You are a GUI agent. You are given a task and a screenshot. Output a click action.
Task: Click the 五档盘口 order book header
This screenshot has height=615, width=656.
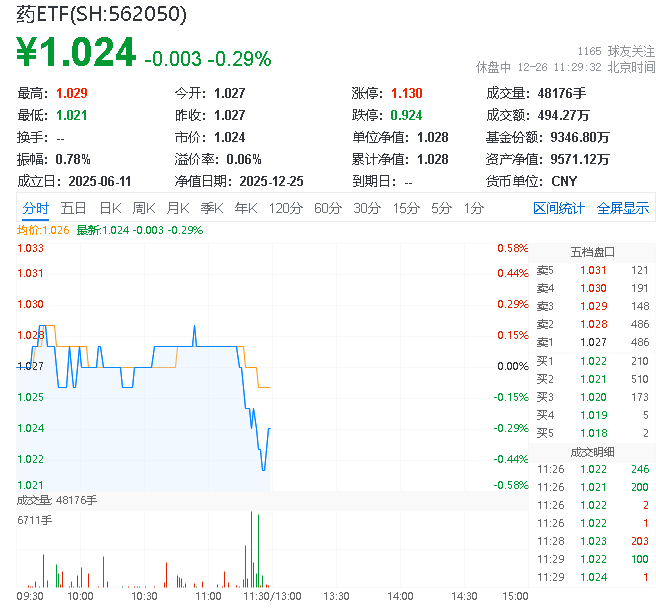click(592, 251)
